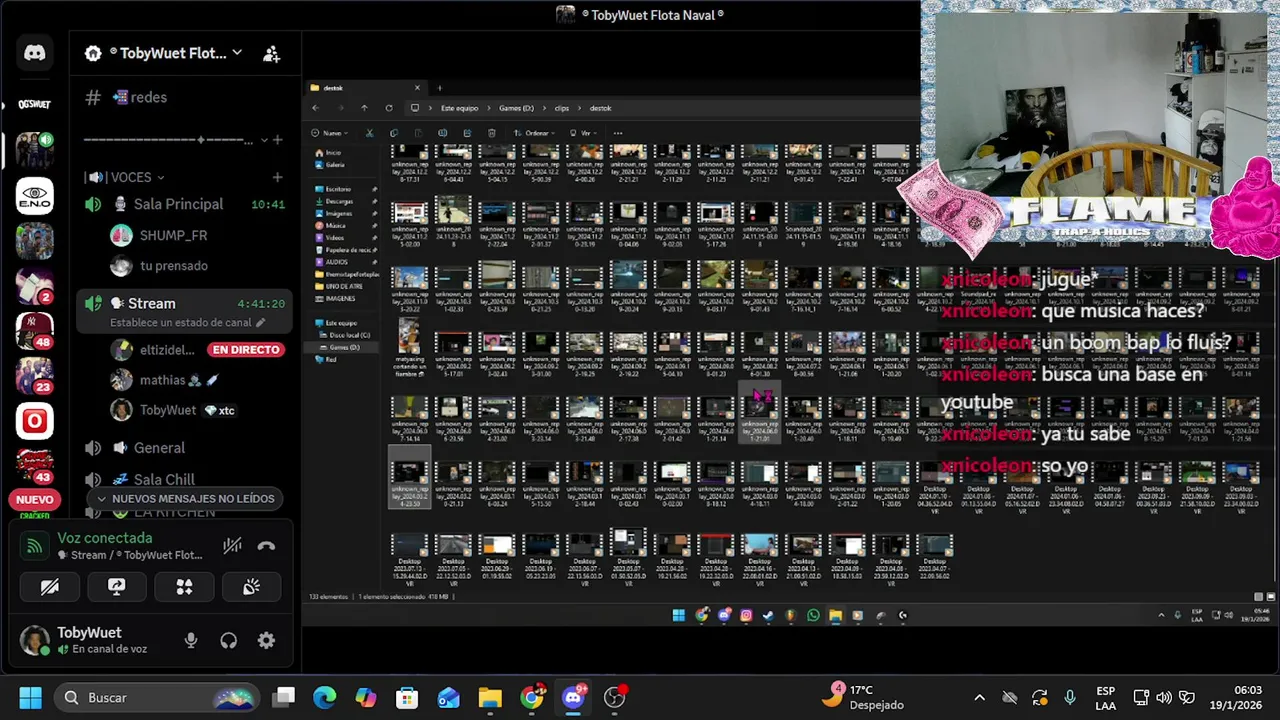Open volume control in system tray
1280x720 pixels.
pos(1163,697)
